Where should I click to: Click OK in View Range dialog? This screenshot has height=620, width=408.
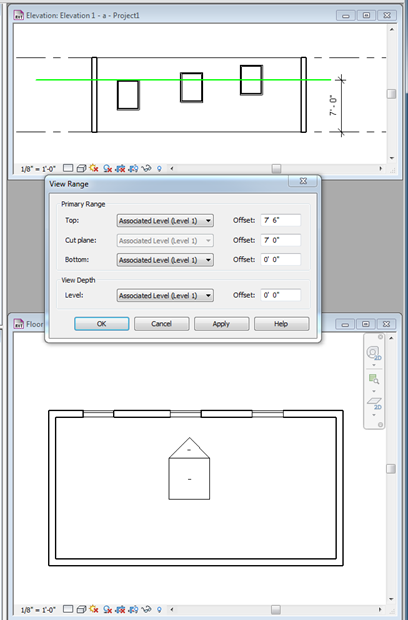point(102,323)
